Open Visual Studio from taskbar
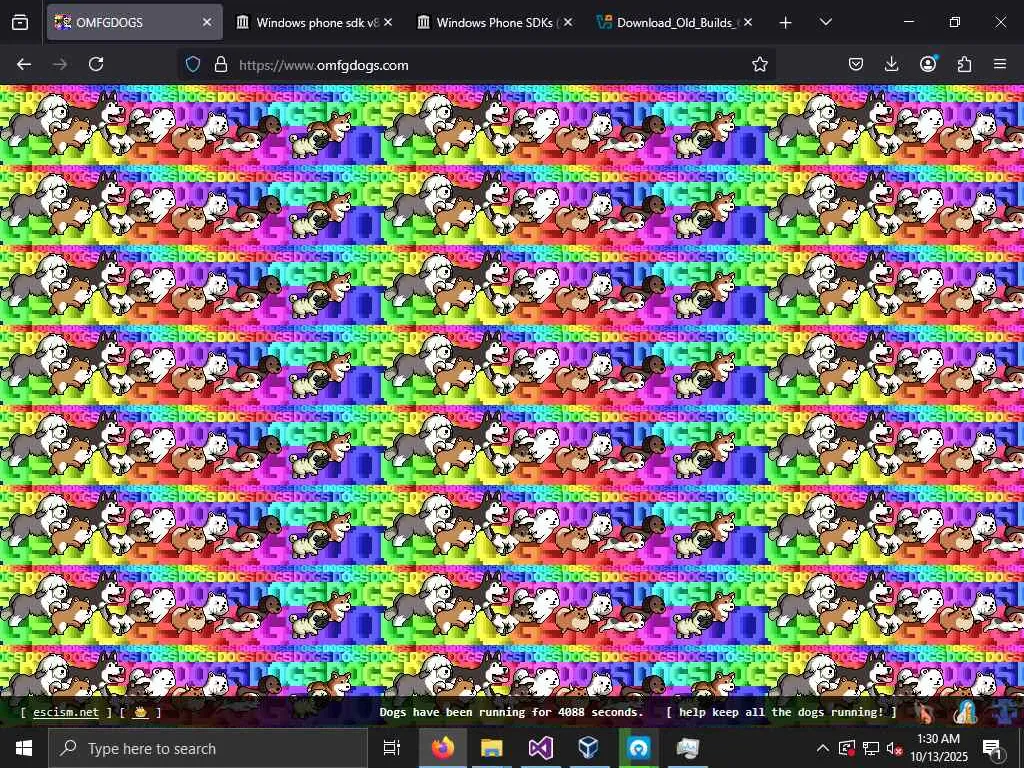Screen dimensions: 1024x768 click(x=540, y=748)
